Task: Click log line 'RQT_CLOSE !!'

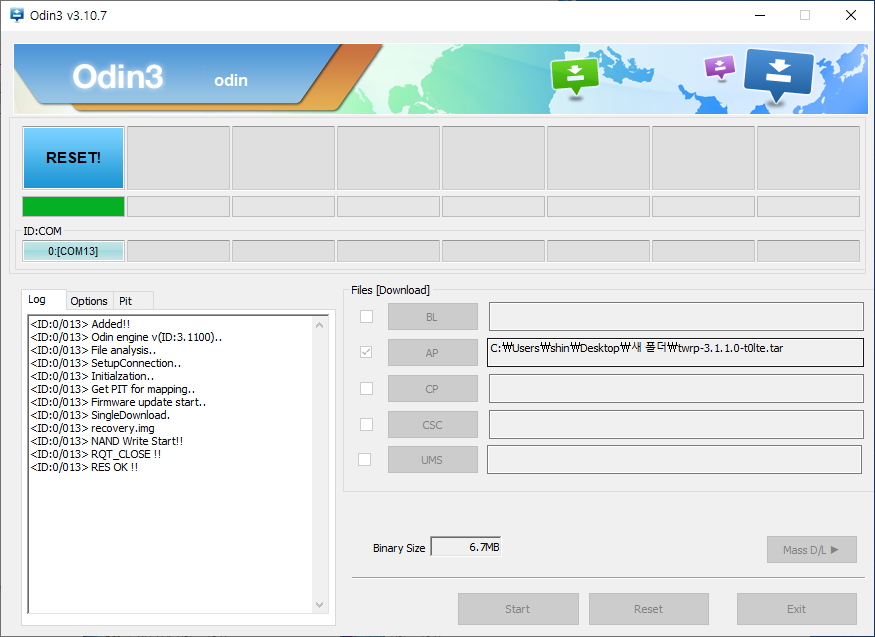Action: 96,454
